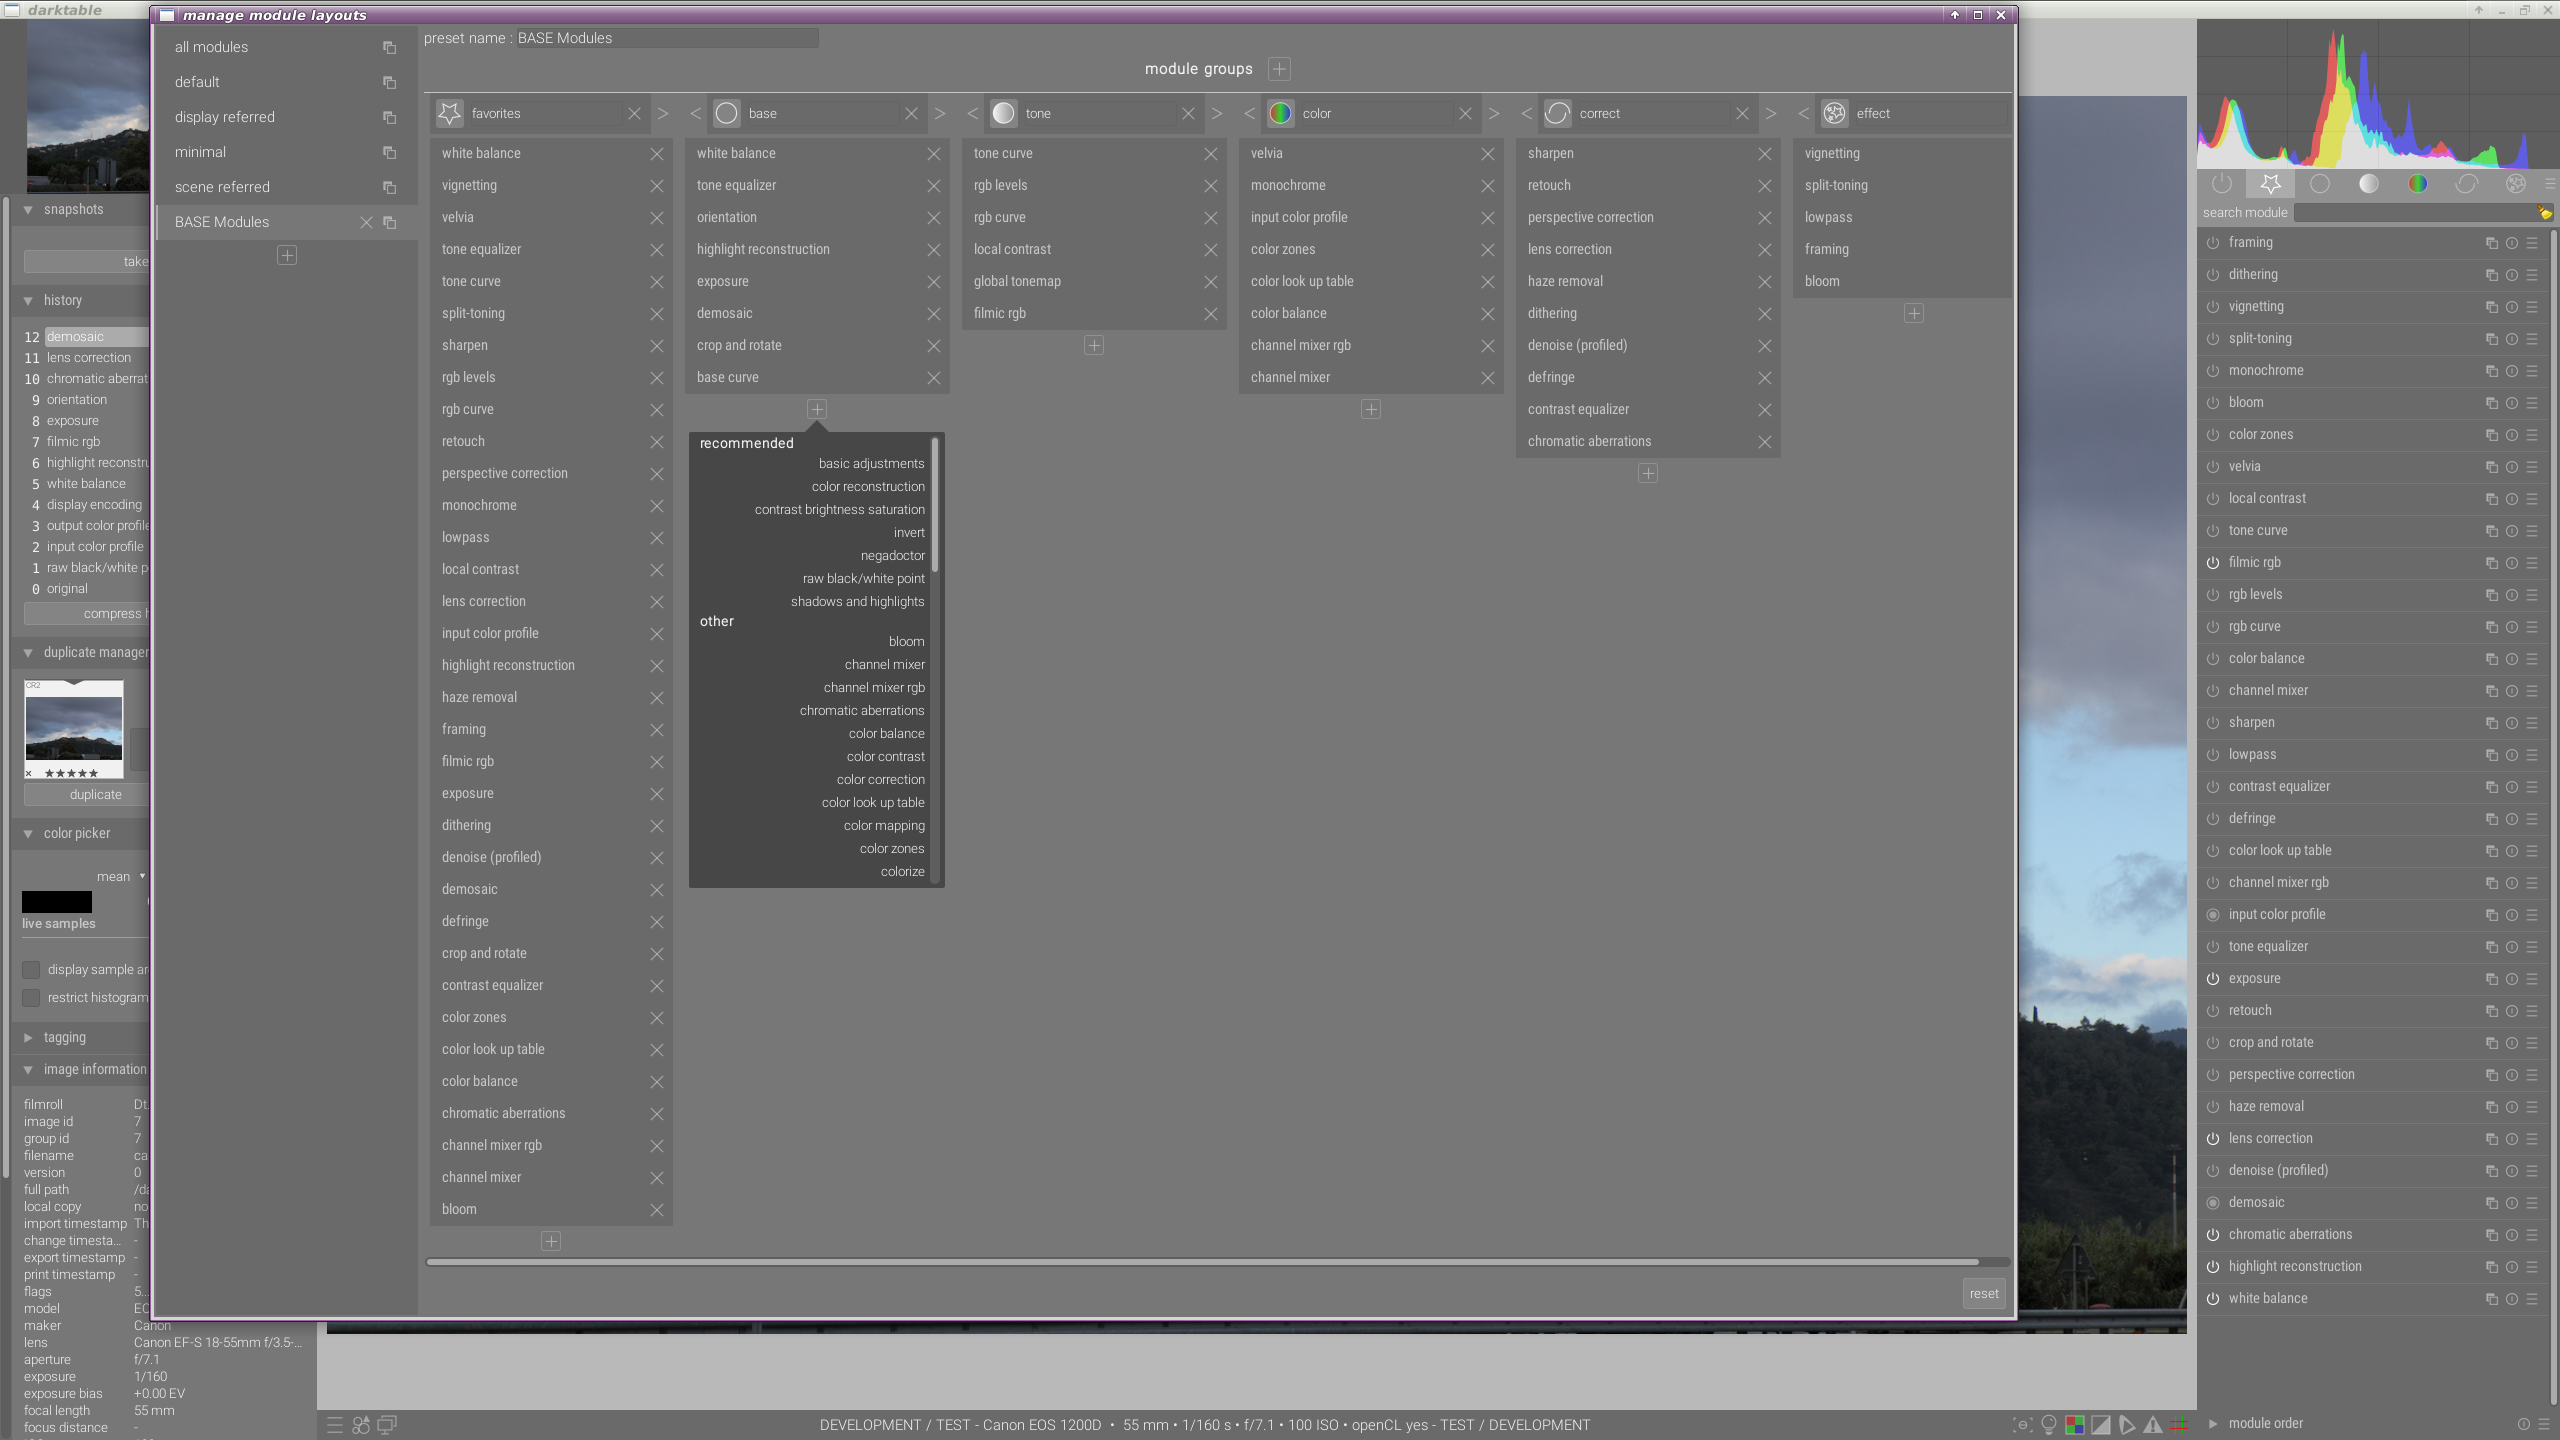The height and width of the screenshot is (1440, 2560).
Task: Select the scene referred layout preset
Action: [222, 186]
